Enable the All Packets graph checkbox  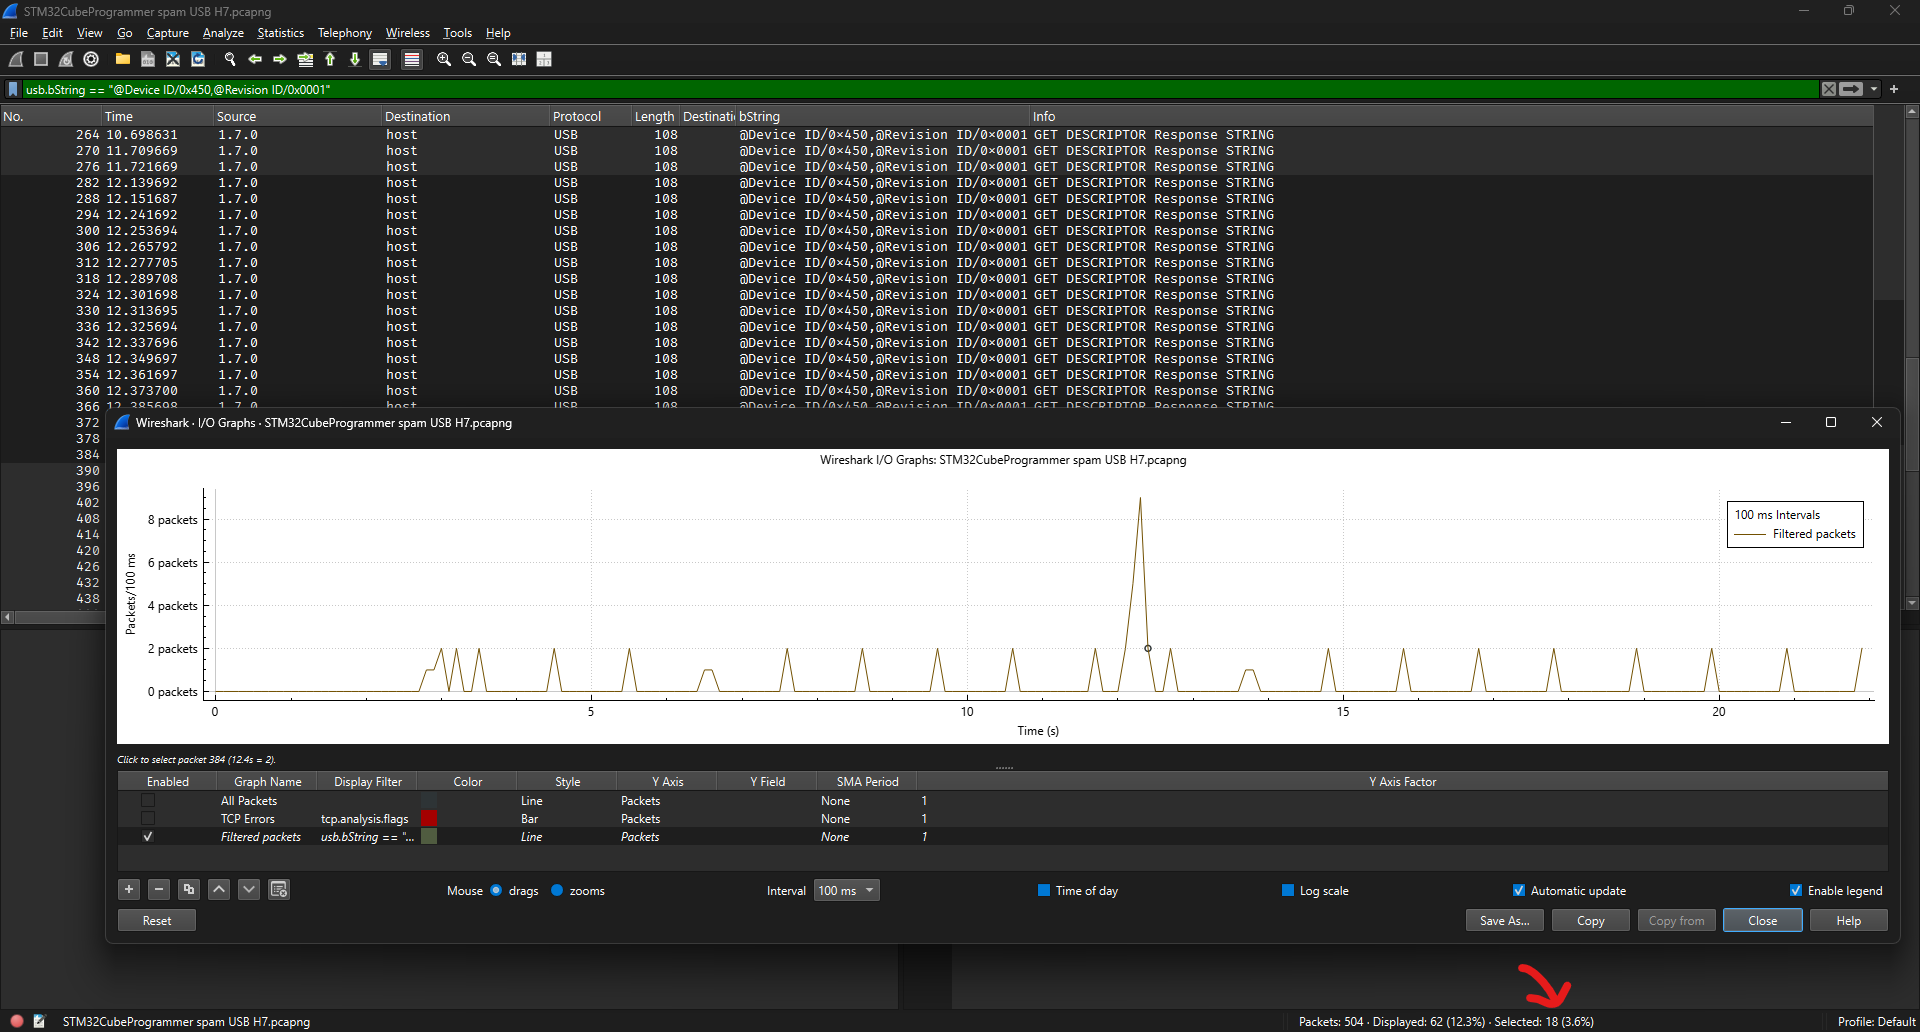pos(148,800)
